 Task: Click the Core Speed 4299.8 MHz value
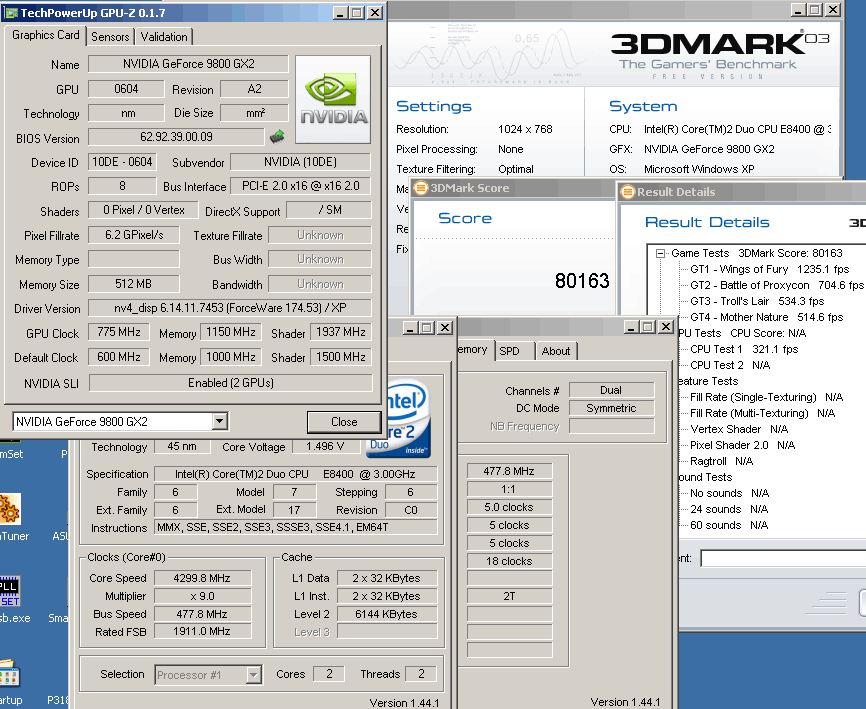202,578
